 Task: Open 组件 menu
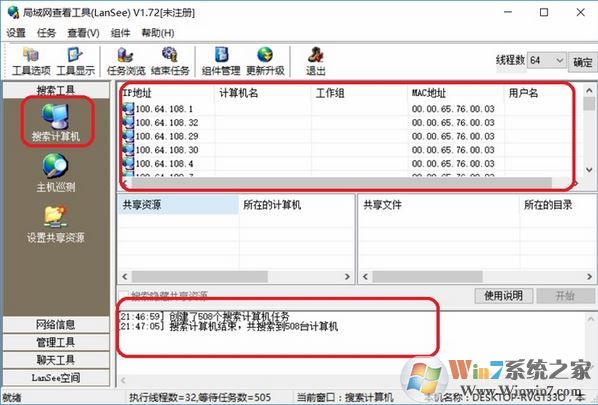[121, 33]
